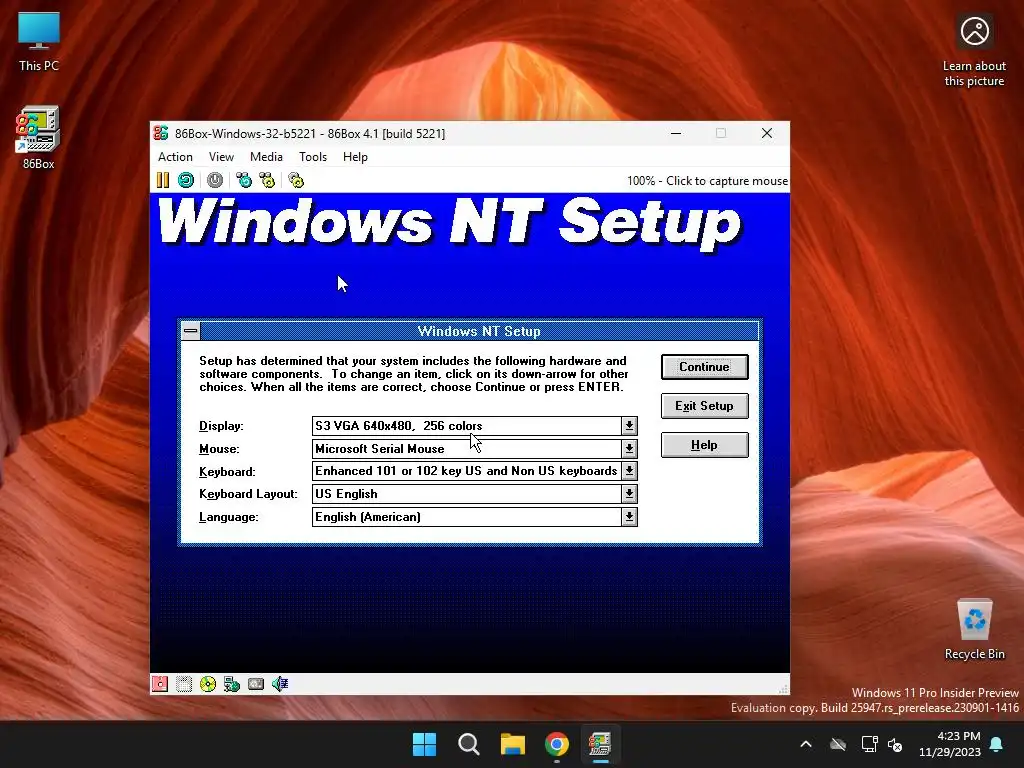Expand the Mouse dropdown arrow

click(x=629, y=449)
